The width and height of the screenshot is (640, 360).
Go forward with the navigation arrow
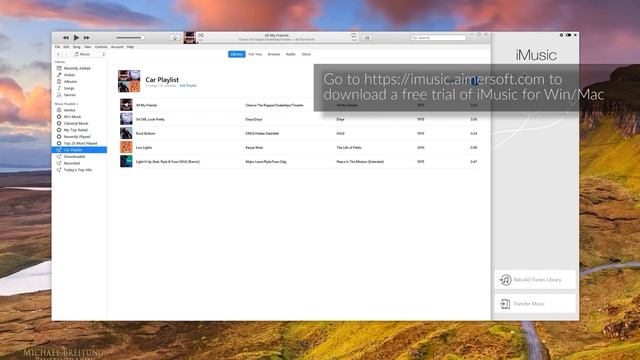[65, 54]
